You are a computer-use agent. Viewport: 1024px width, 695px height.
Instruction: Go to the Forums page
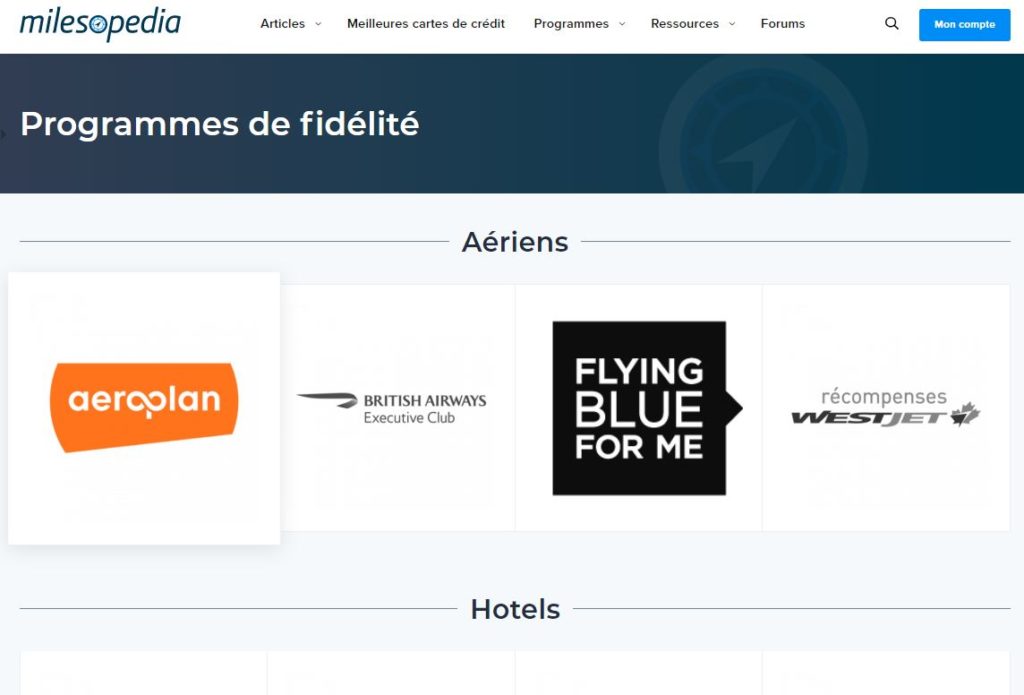click(782, 24)
